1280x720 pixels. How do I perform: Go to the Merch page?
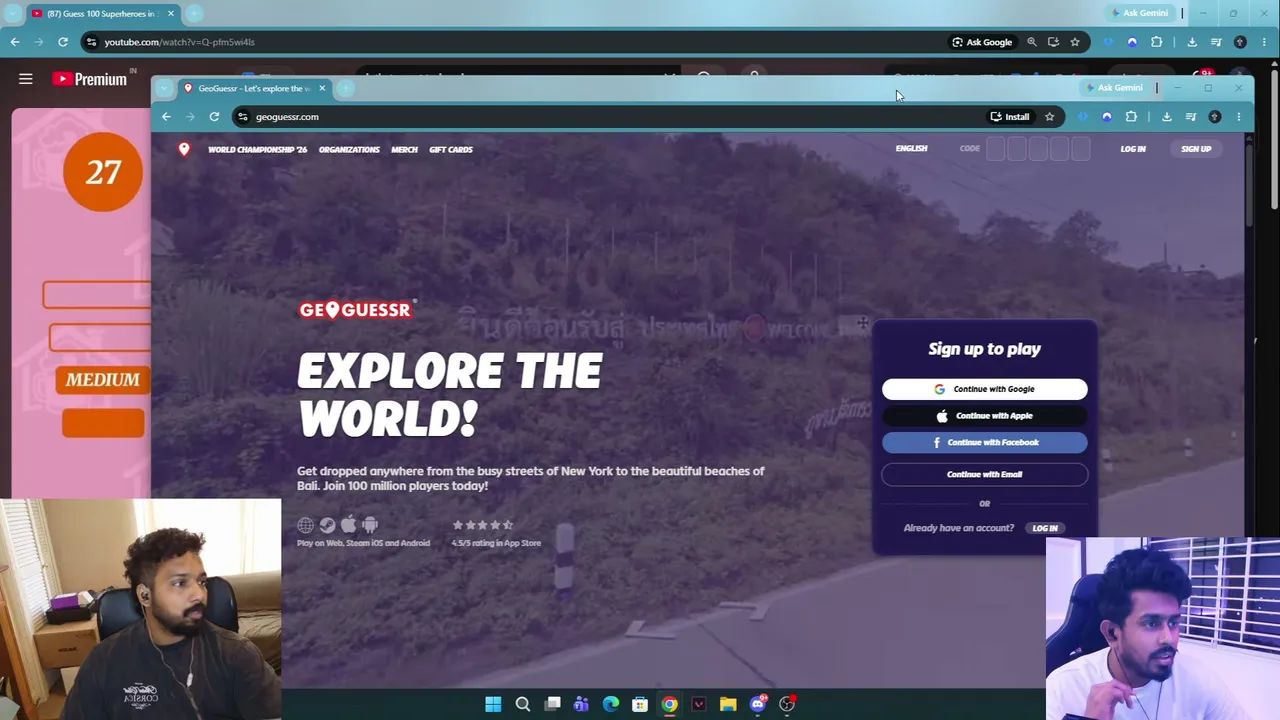click(x=404, y=150)
